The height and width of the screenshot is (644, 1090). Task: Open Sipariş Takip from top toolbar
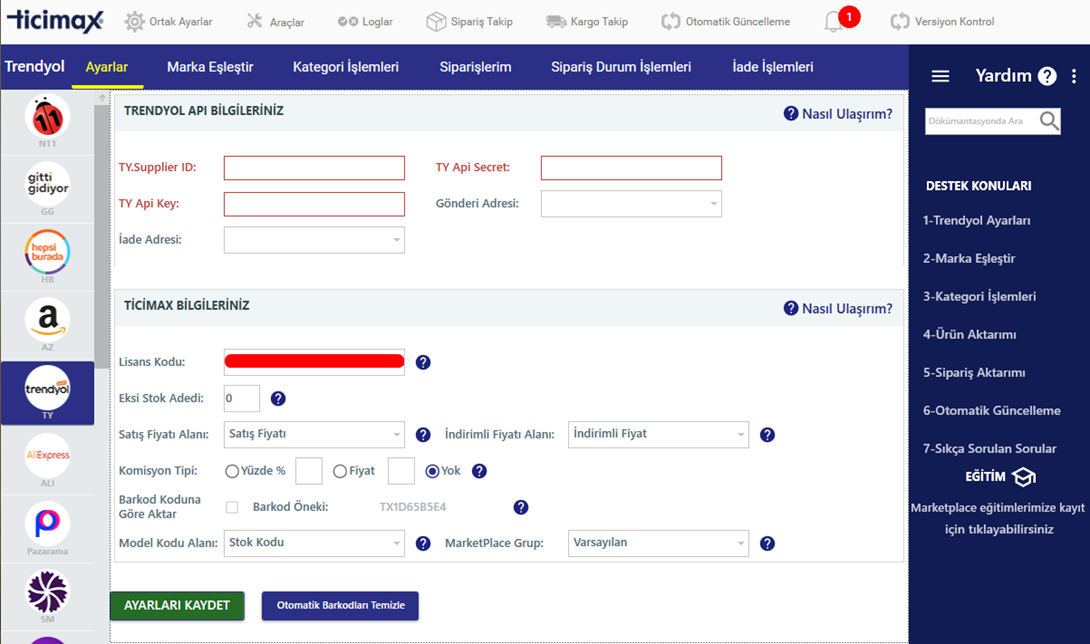(469, 22)
